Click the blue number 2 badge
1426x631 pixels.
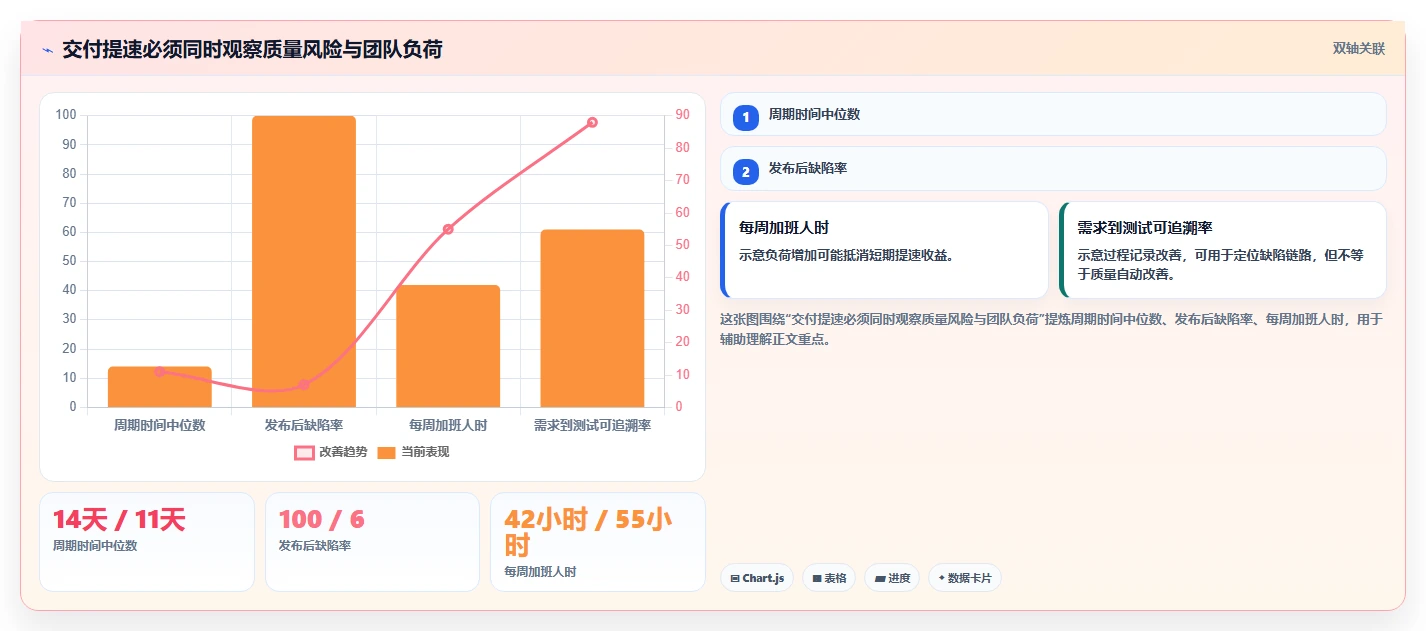[745, 172]
